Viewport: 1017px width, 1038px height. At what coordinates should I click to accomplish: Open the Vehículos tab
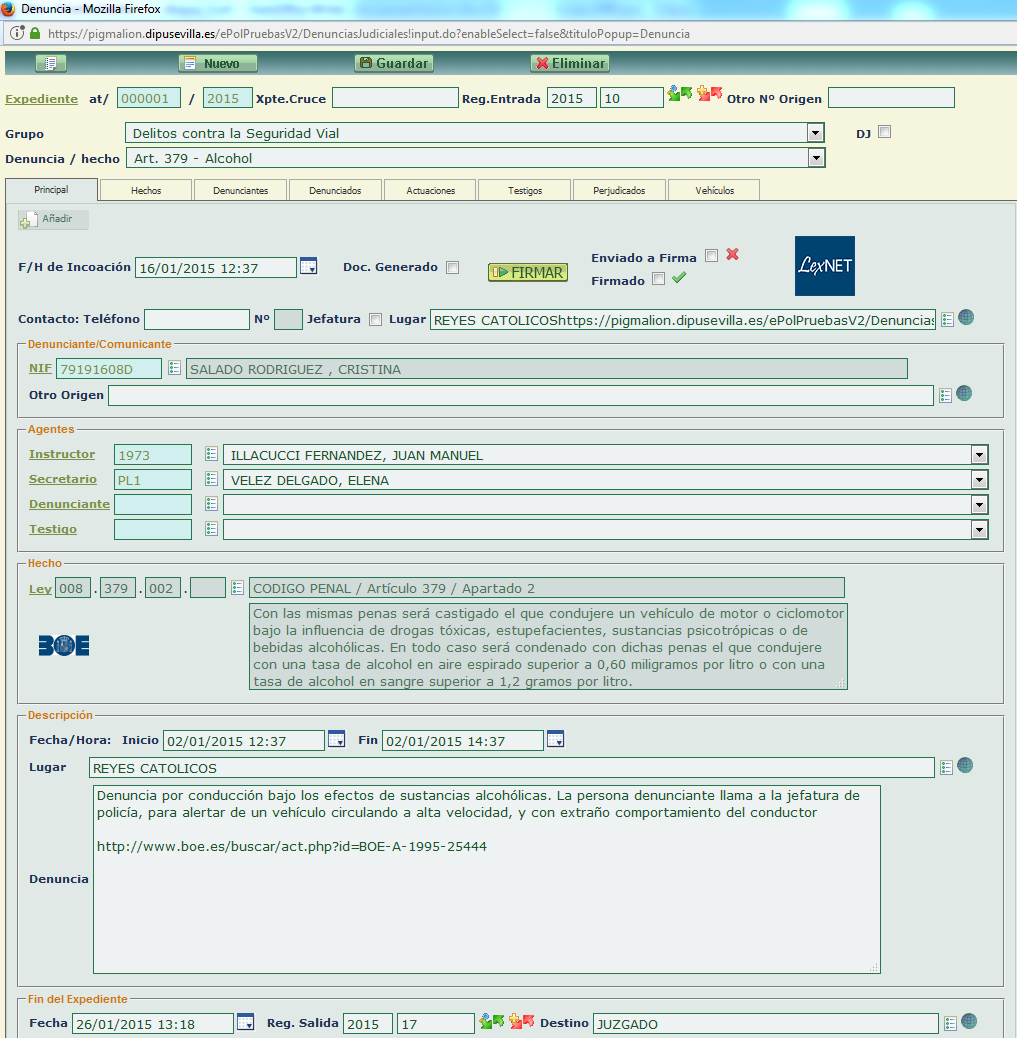(714, 190)
